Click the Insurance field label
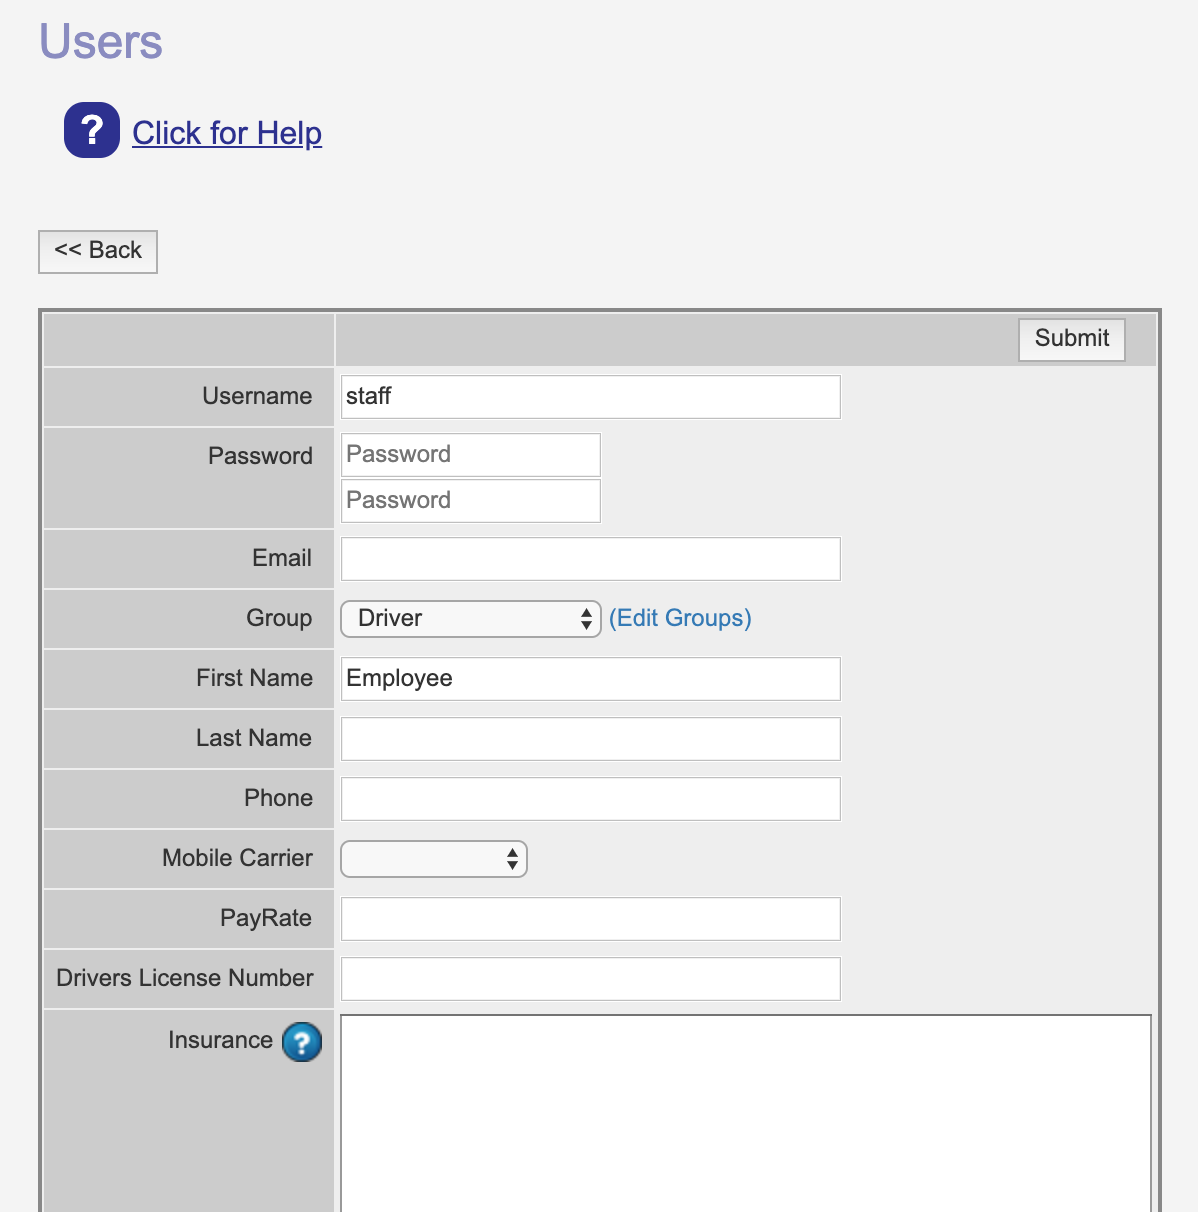The height and width of the screenshot is (1212, 1198). point(220,1041)
